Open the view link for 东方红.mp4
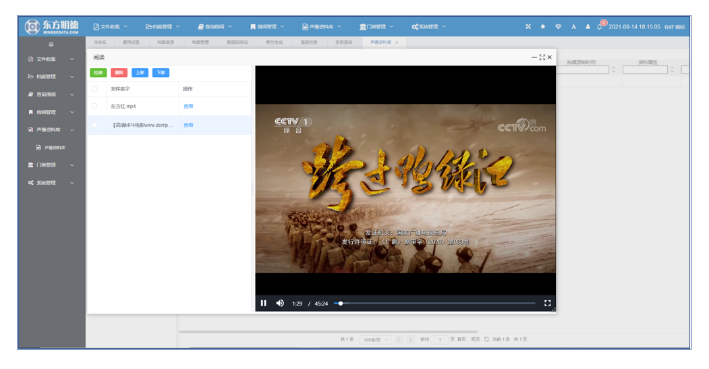This screenshot has width=709, height=369. click(x=188, y=106)
